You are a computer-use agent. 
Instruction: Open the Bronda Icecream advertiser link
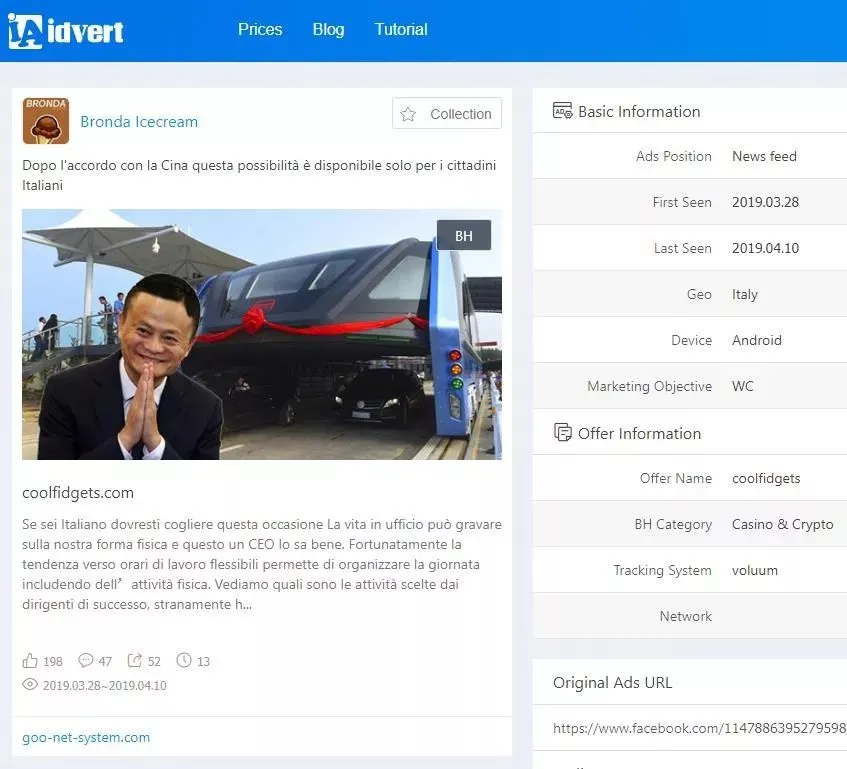pyautogui.click(x=139, y=122)
